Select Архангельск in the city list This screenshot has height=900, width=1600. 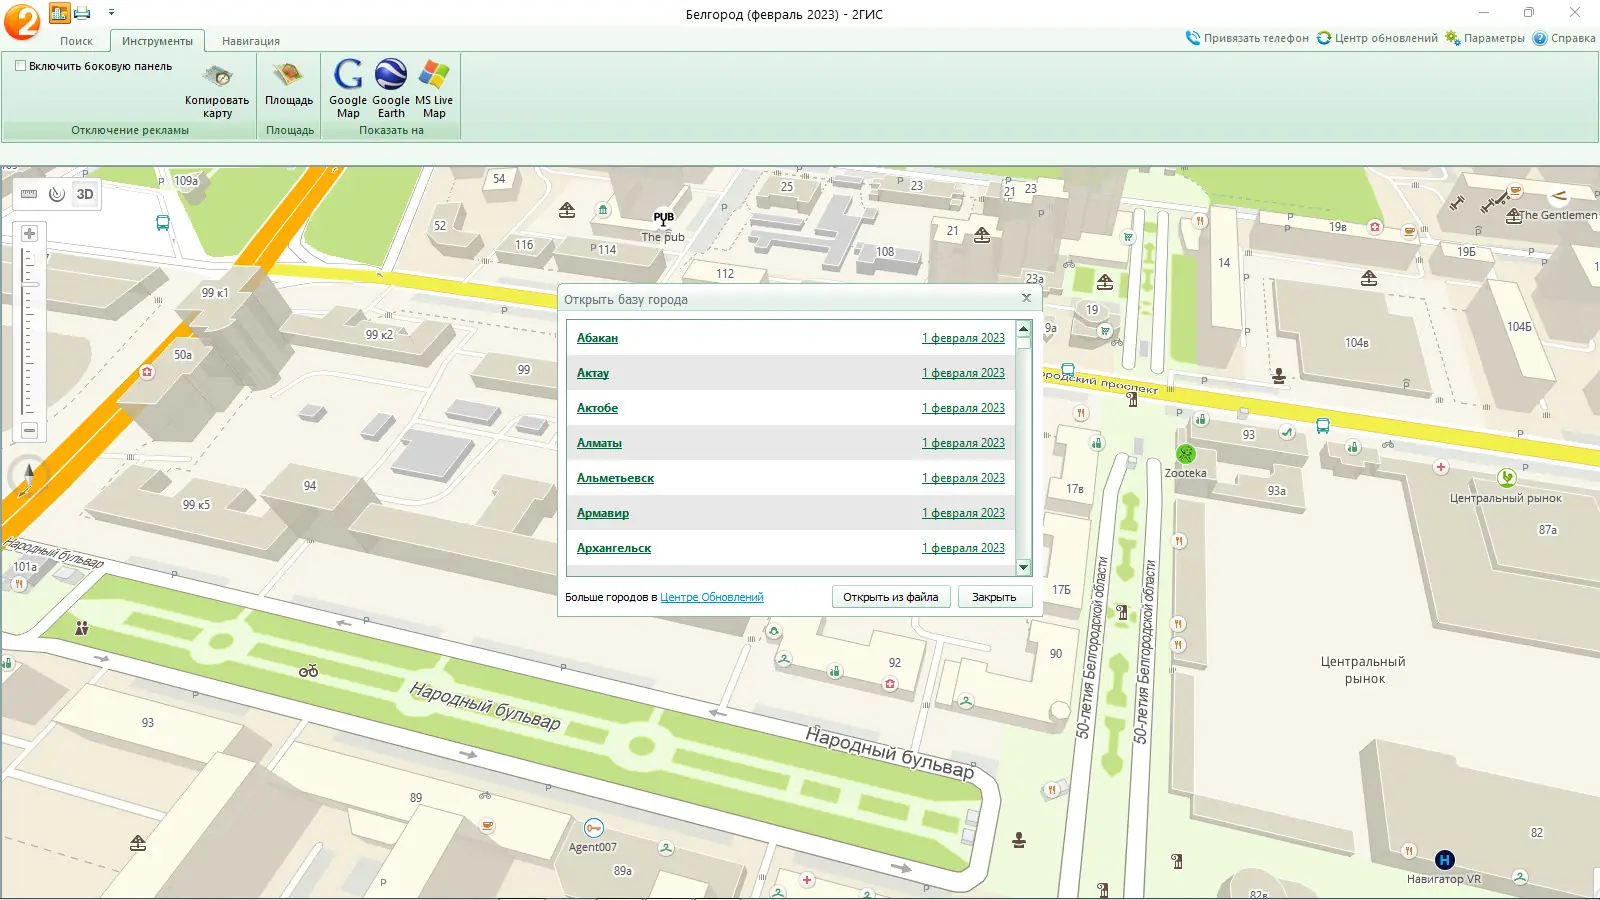[614, 548]
